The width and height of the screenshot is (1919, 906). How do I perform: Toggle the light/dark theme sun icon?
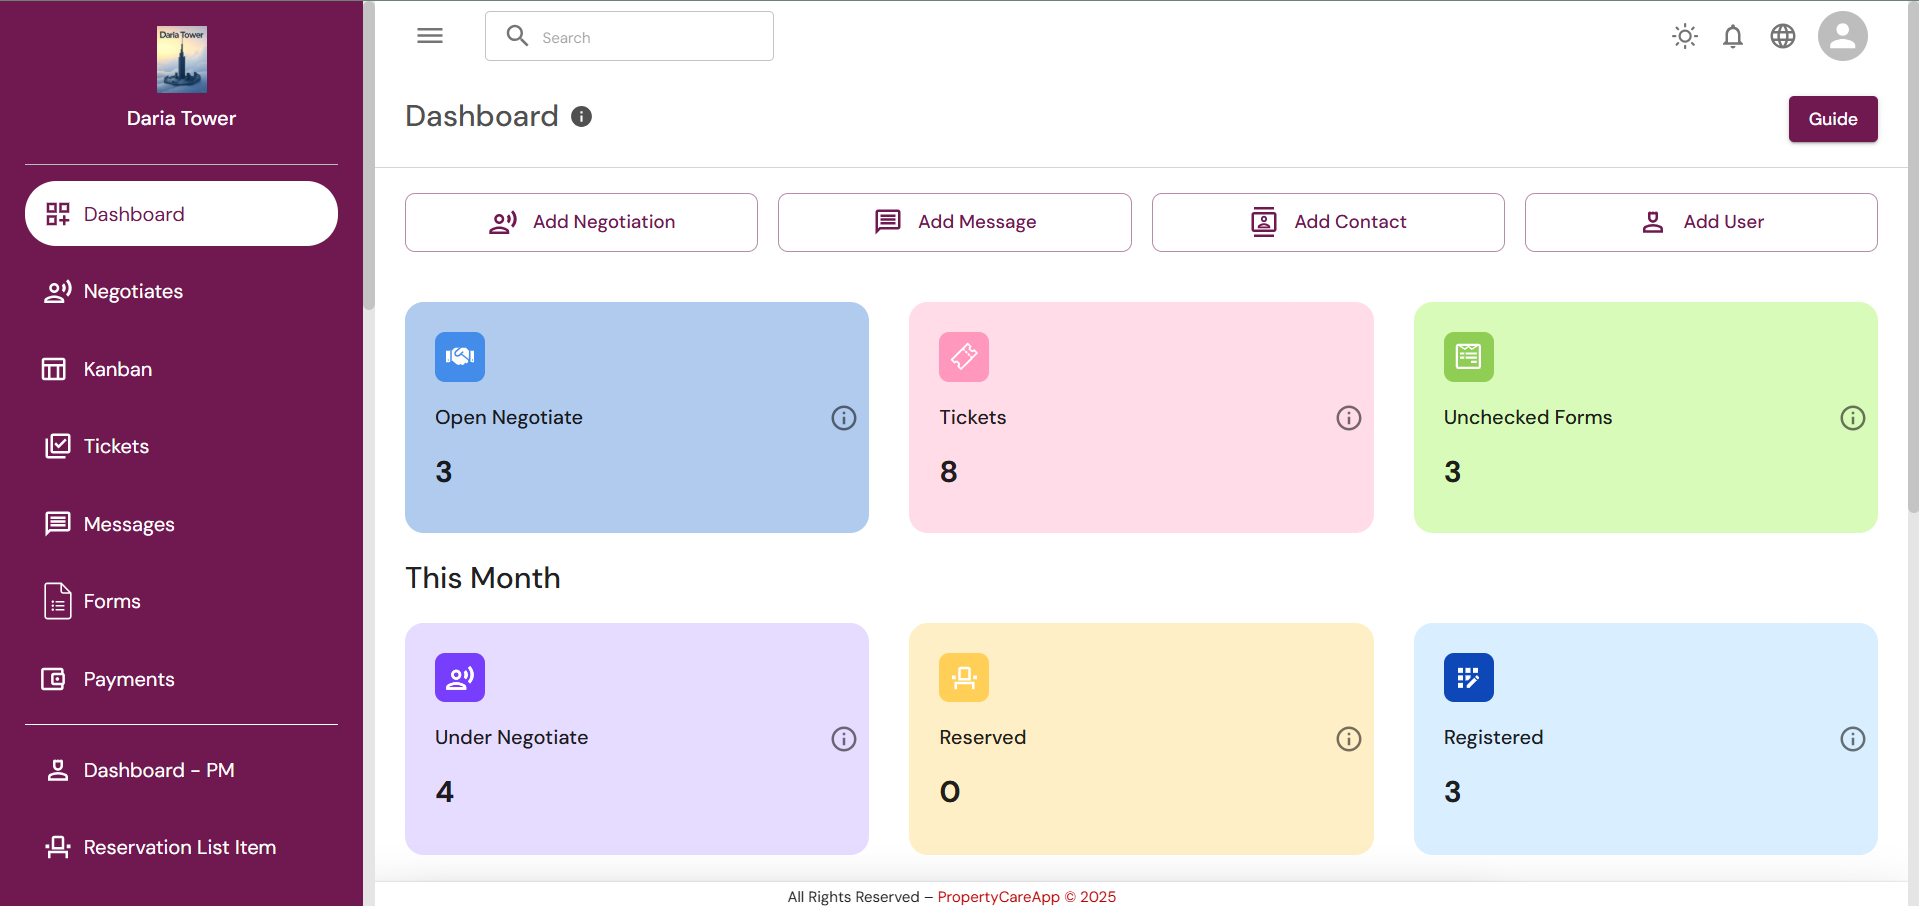[1685, 37]
